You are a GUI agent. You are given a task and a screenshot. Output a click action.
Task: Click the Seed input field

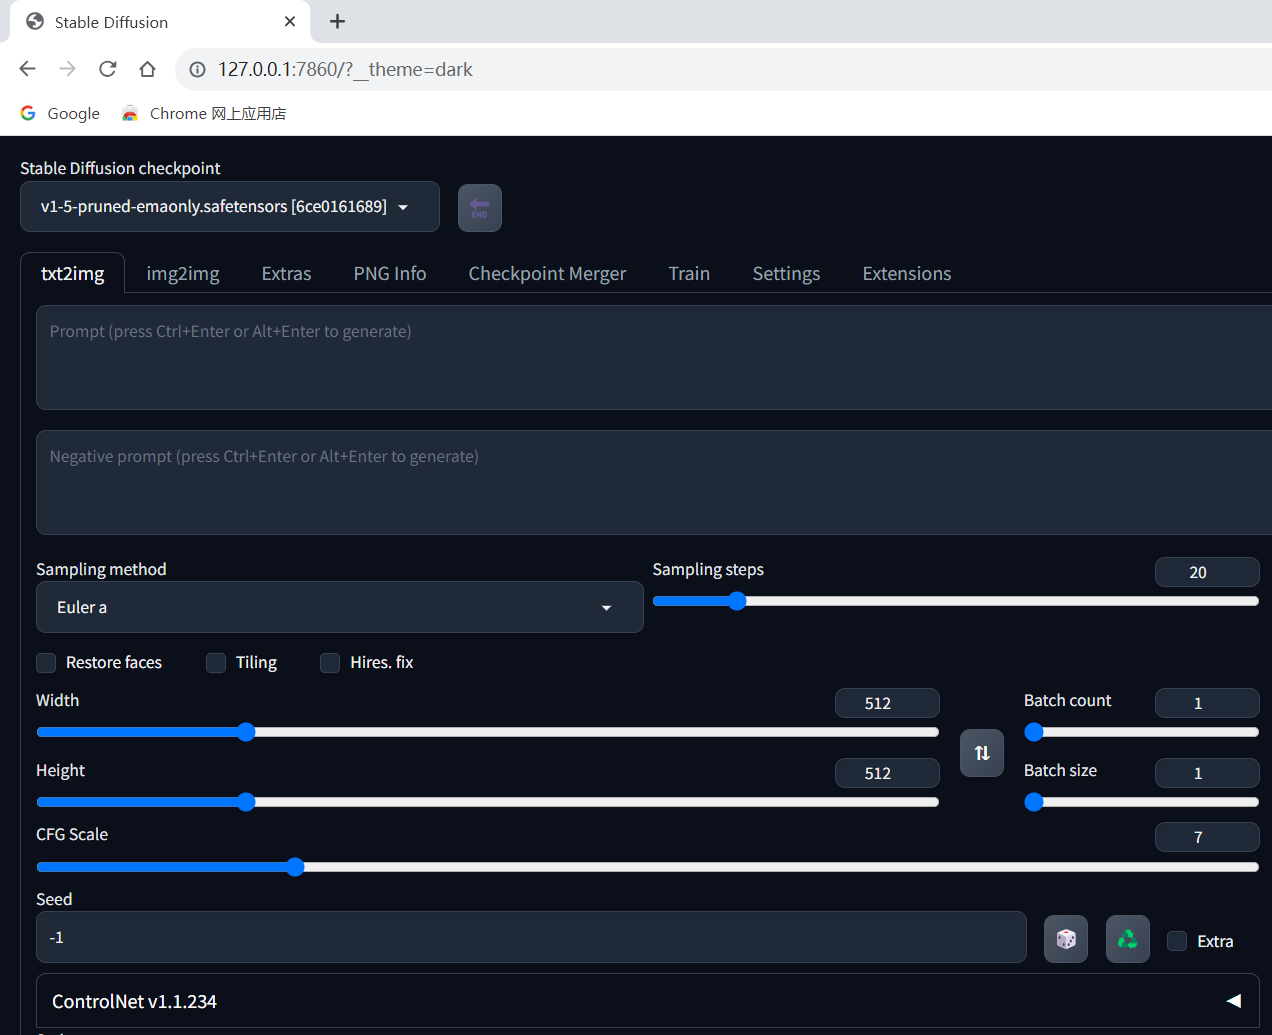coord(531,937)
